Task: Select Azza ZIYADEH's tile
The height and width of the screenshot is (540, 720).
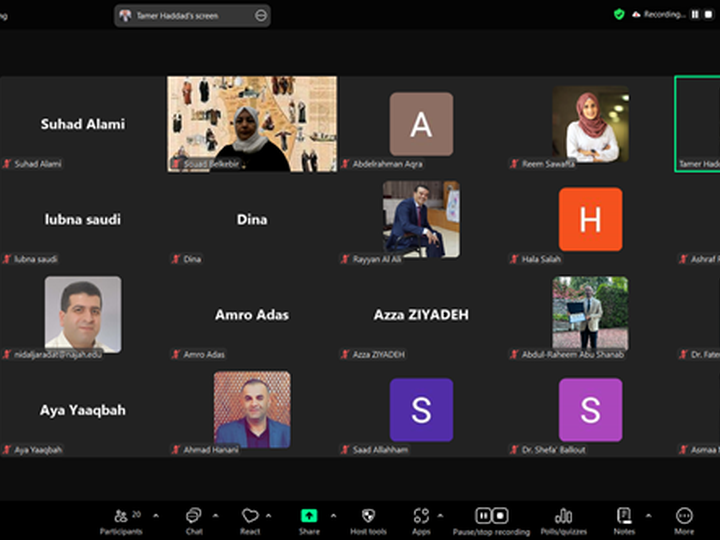Action: pyautogui.click(x=421, y=315)
